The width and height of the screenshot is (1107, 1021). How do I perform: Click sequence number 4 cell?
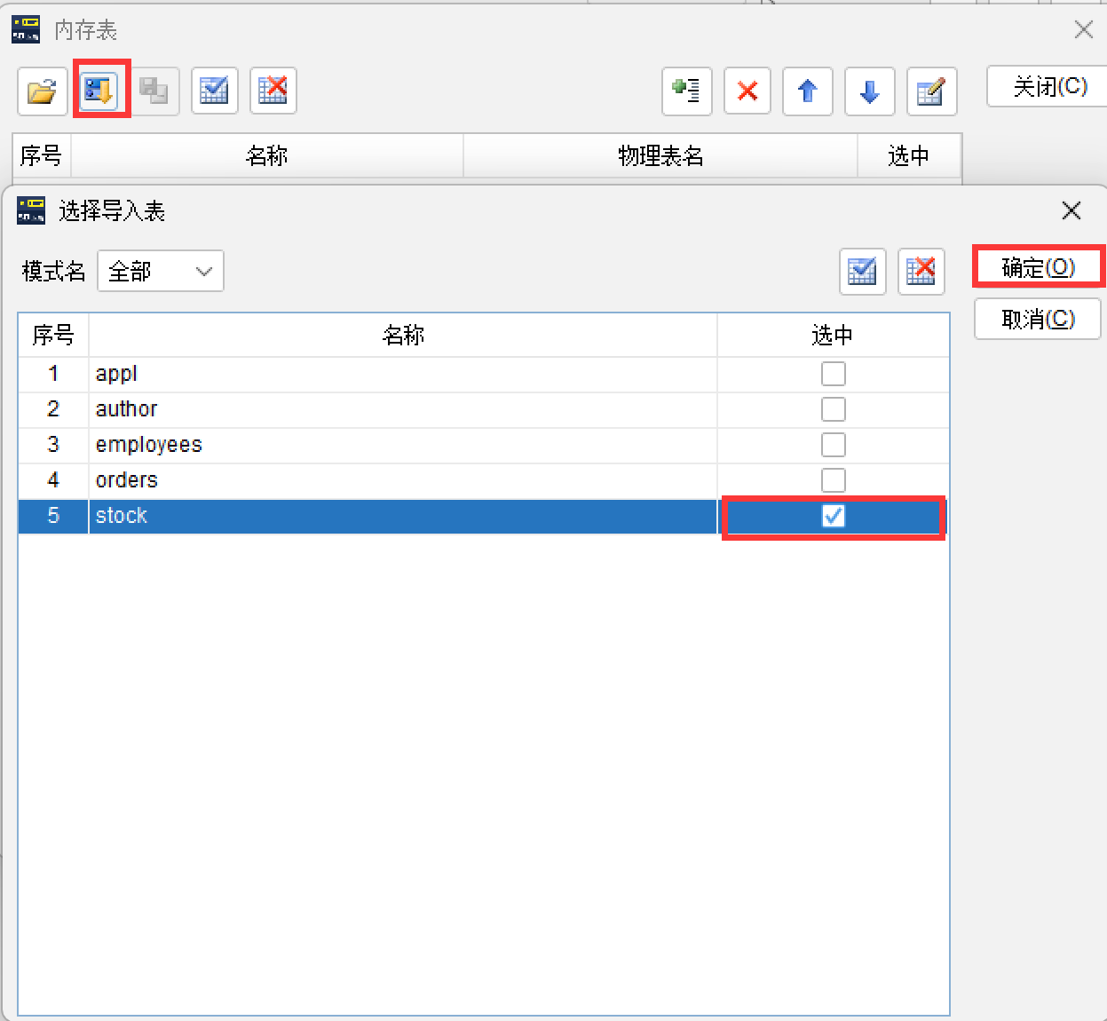tap(53, 480)
